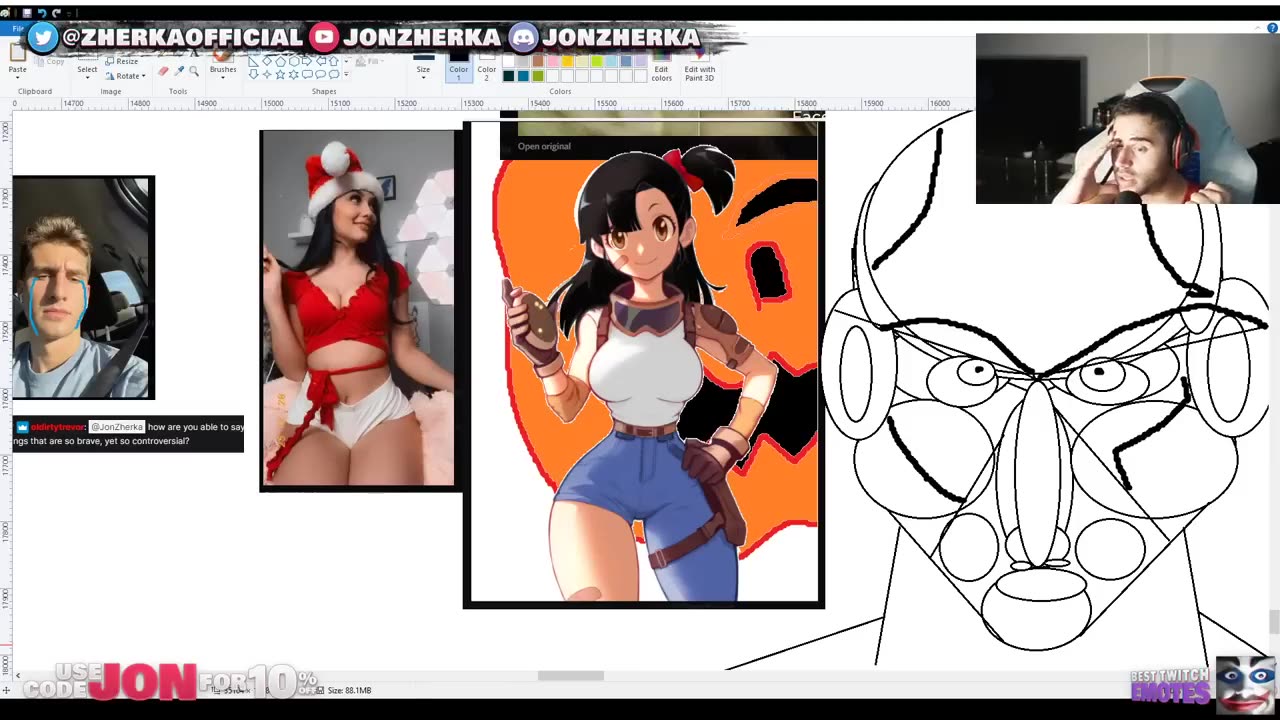Screen dimensions: 1280x720
Task: Pick the pink color swatch
Action: click(553, 61)
